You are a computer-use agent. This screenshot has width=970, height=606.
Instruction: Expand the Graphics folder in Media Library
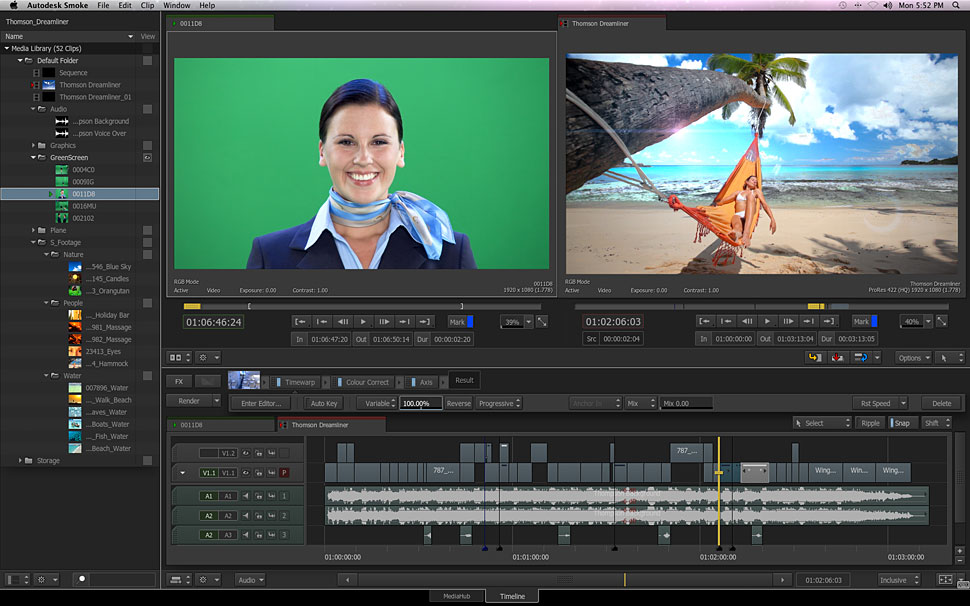(33, 145)
